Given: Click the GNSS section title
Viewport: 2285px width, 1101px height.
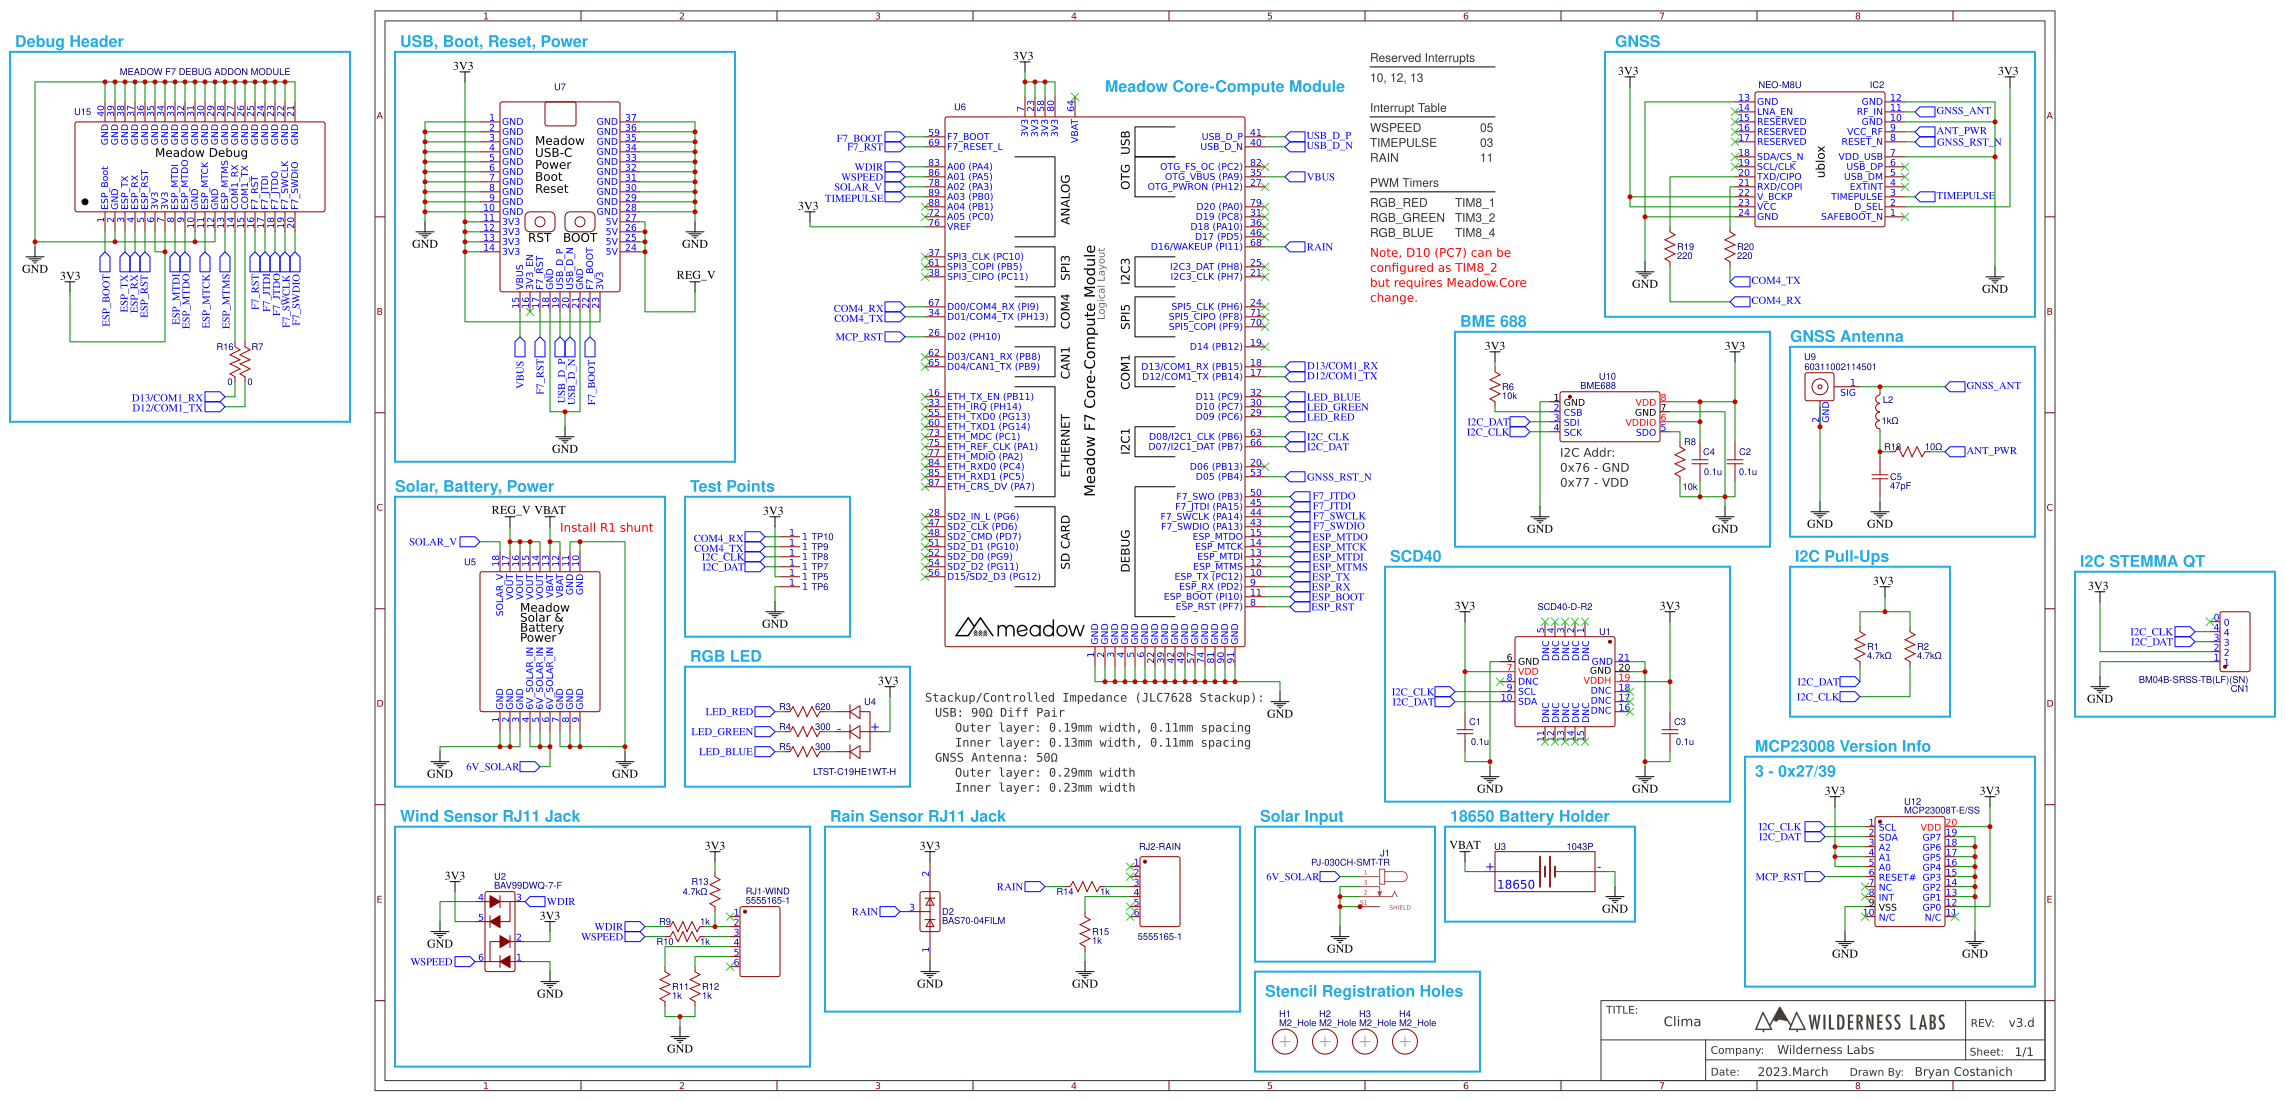Looking at the screenshot, I should click(x=1637, y=41).
